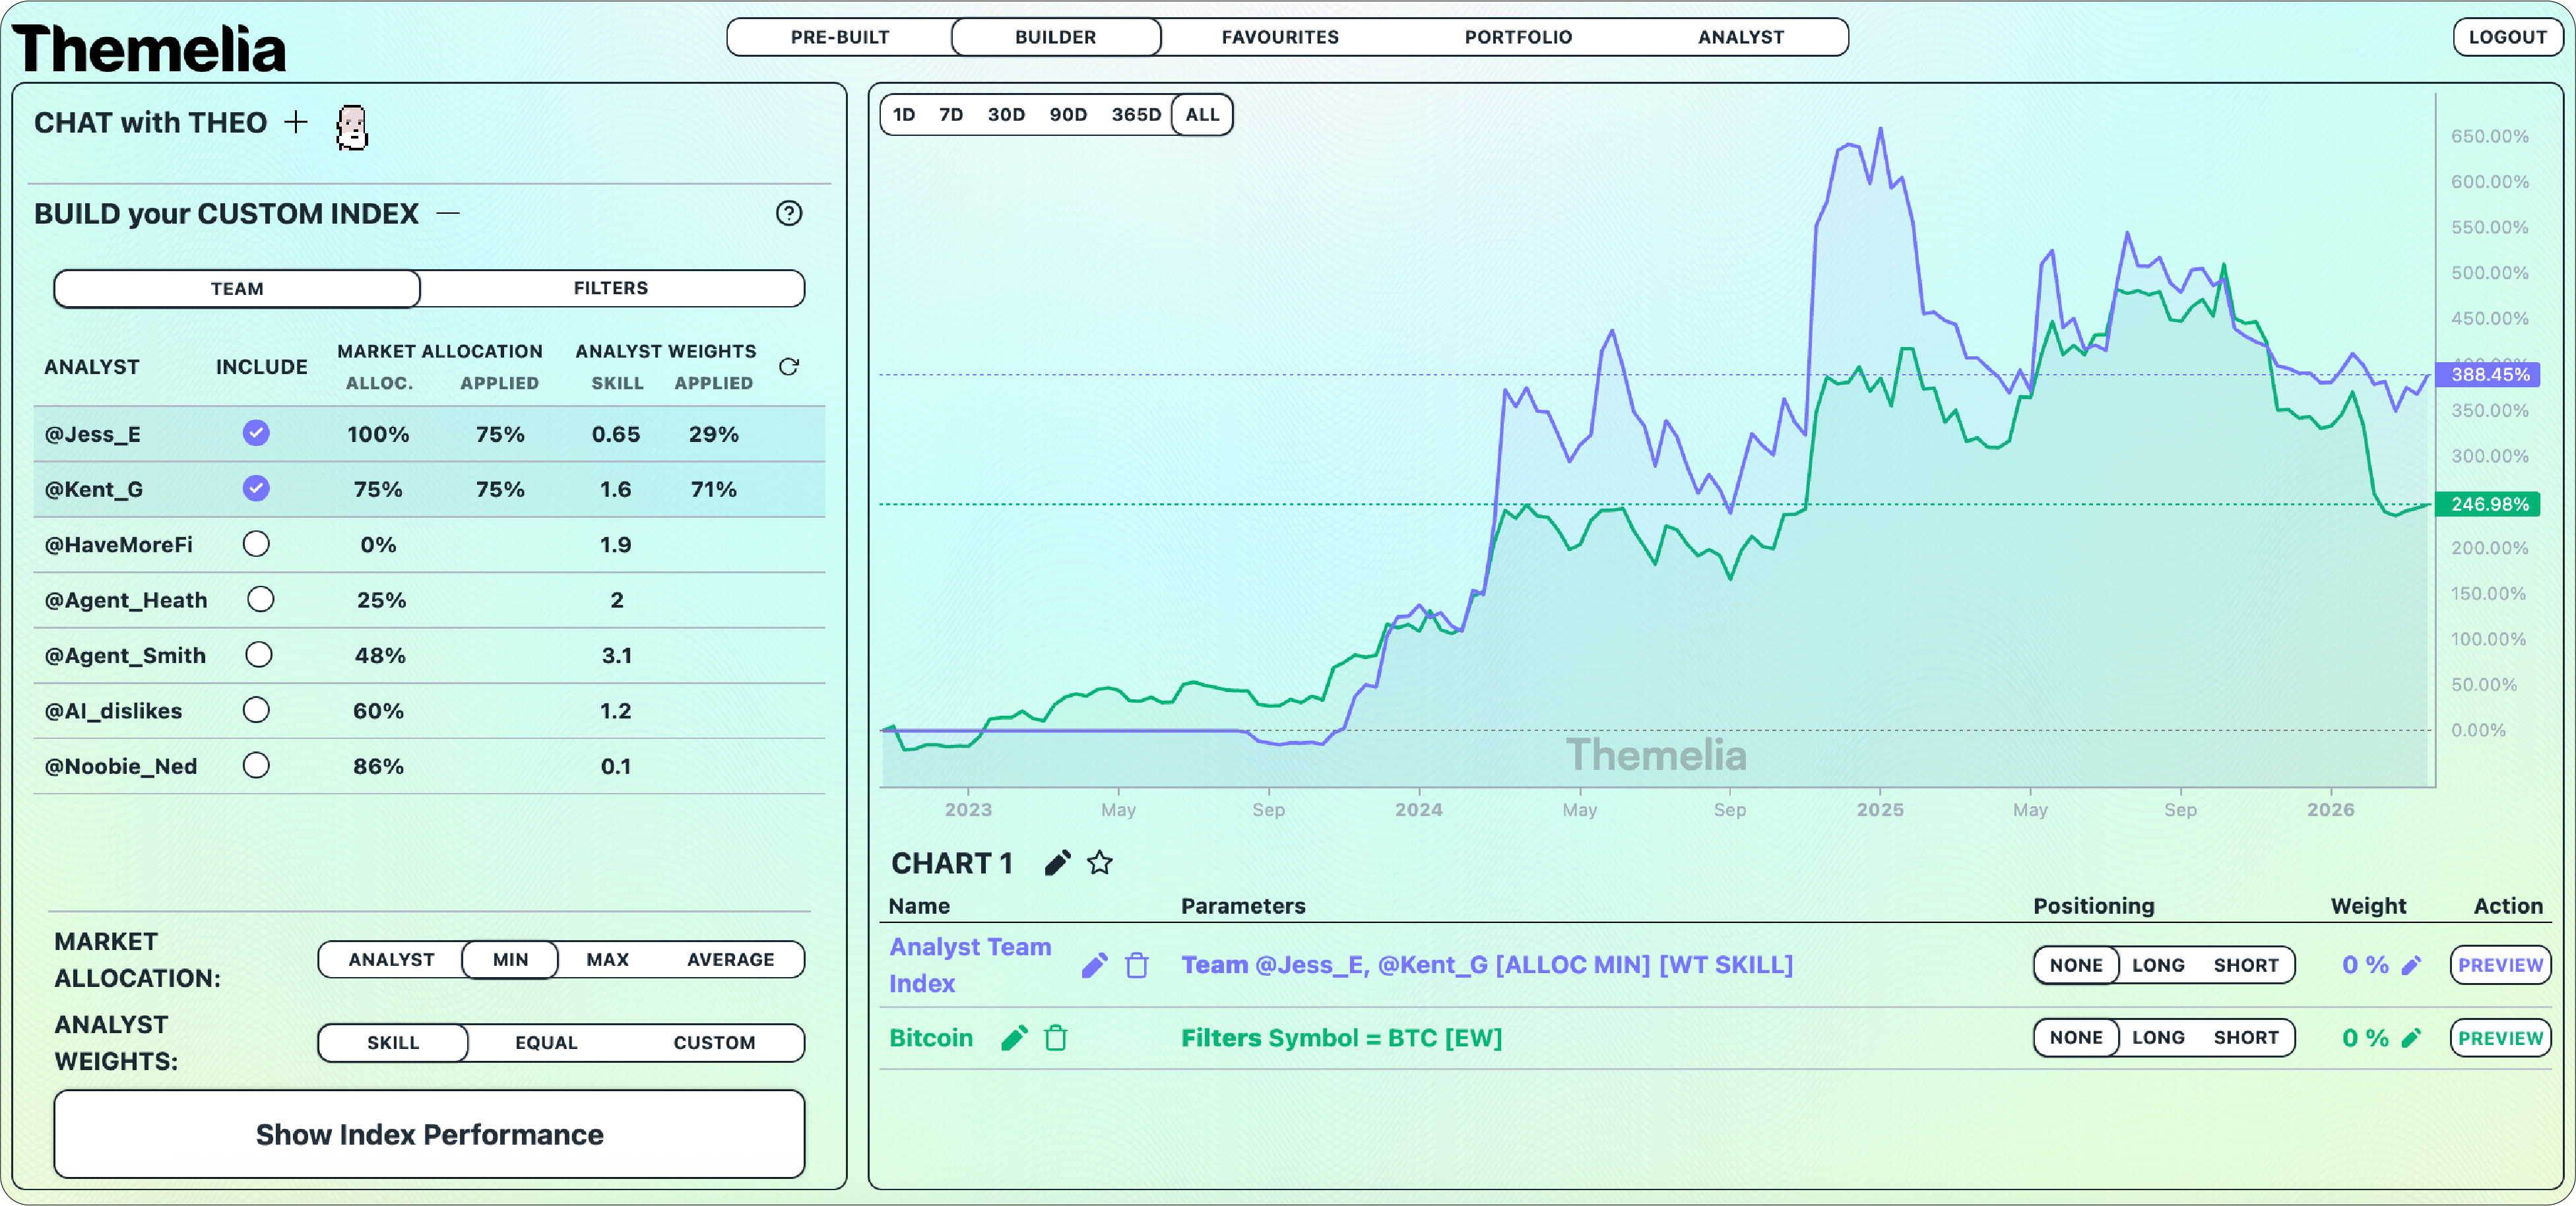The width and height of the screenshot is (2576, 1206).
Task: Collapse BUILD your CUSTOM INDEX section
Action: pos(448,213)
